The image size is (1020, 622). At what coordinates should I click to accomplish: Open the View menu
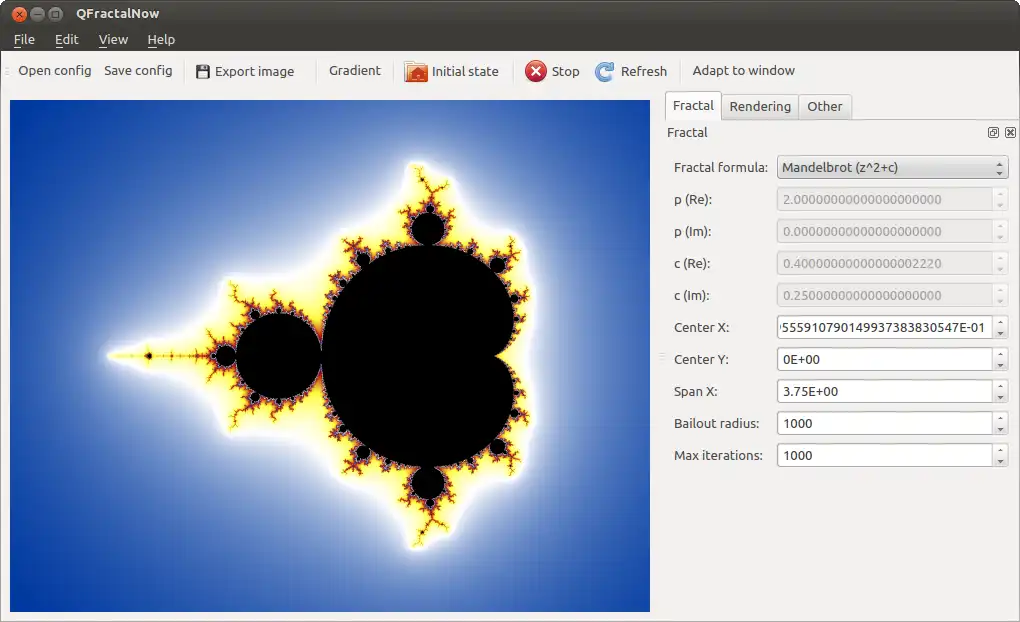coord(113,39)
